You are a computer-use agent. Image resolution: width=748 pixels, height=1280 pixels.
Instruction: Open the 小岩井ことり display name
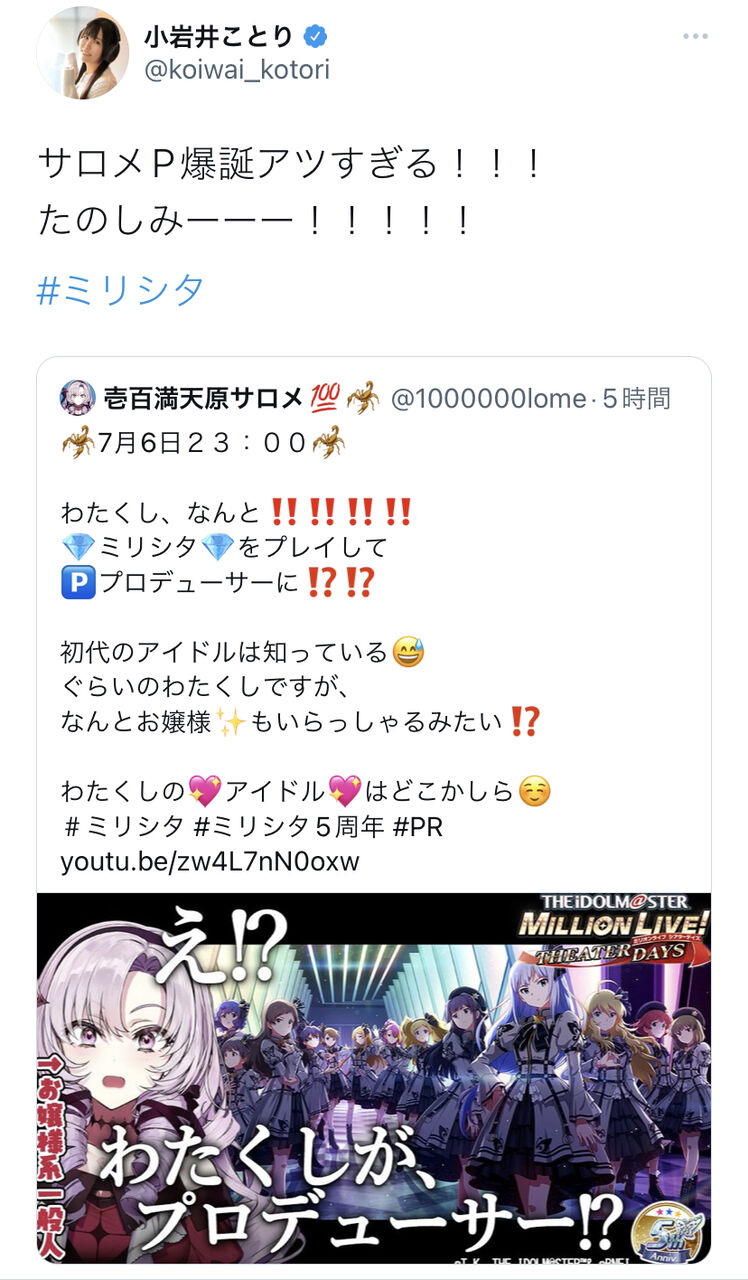[219, 37]
